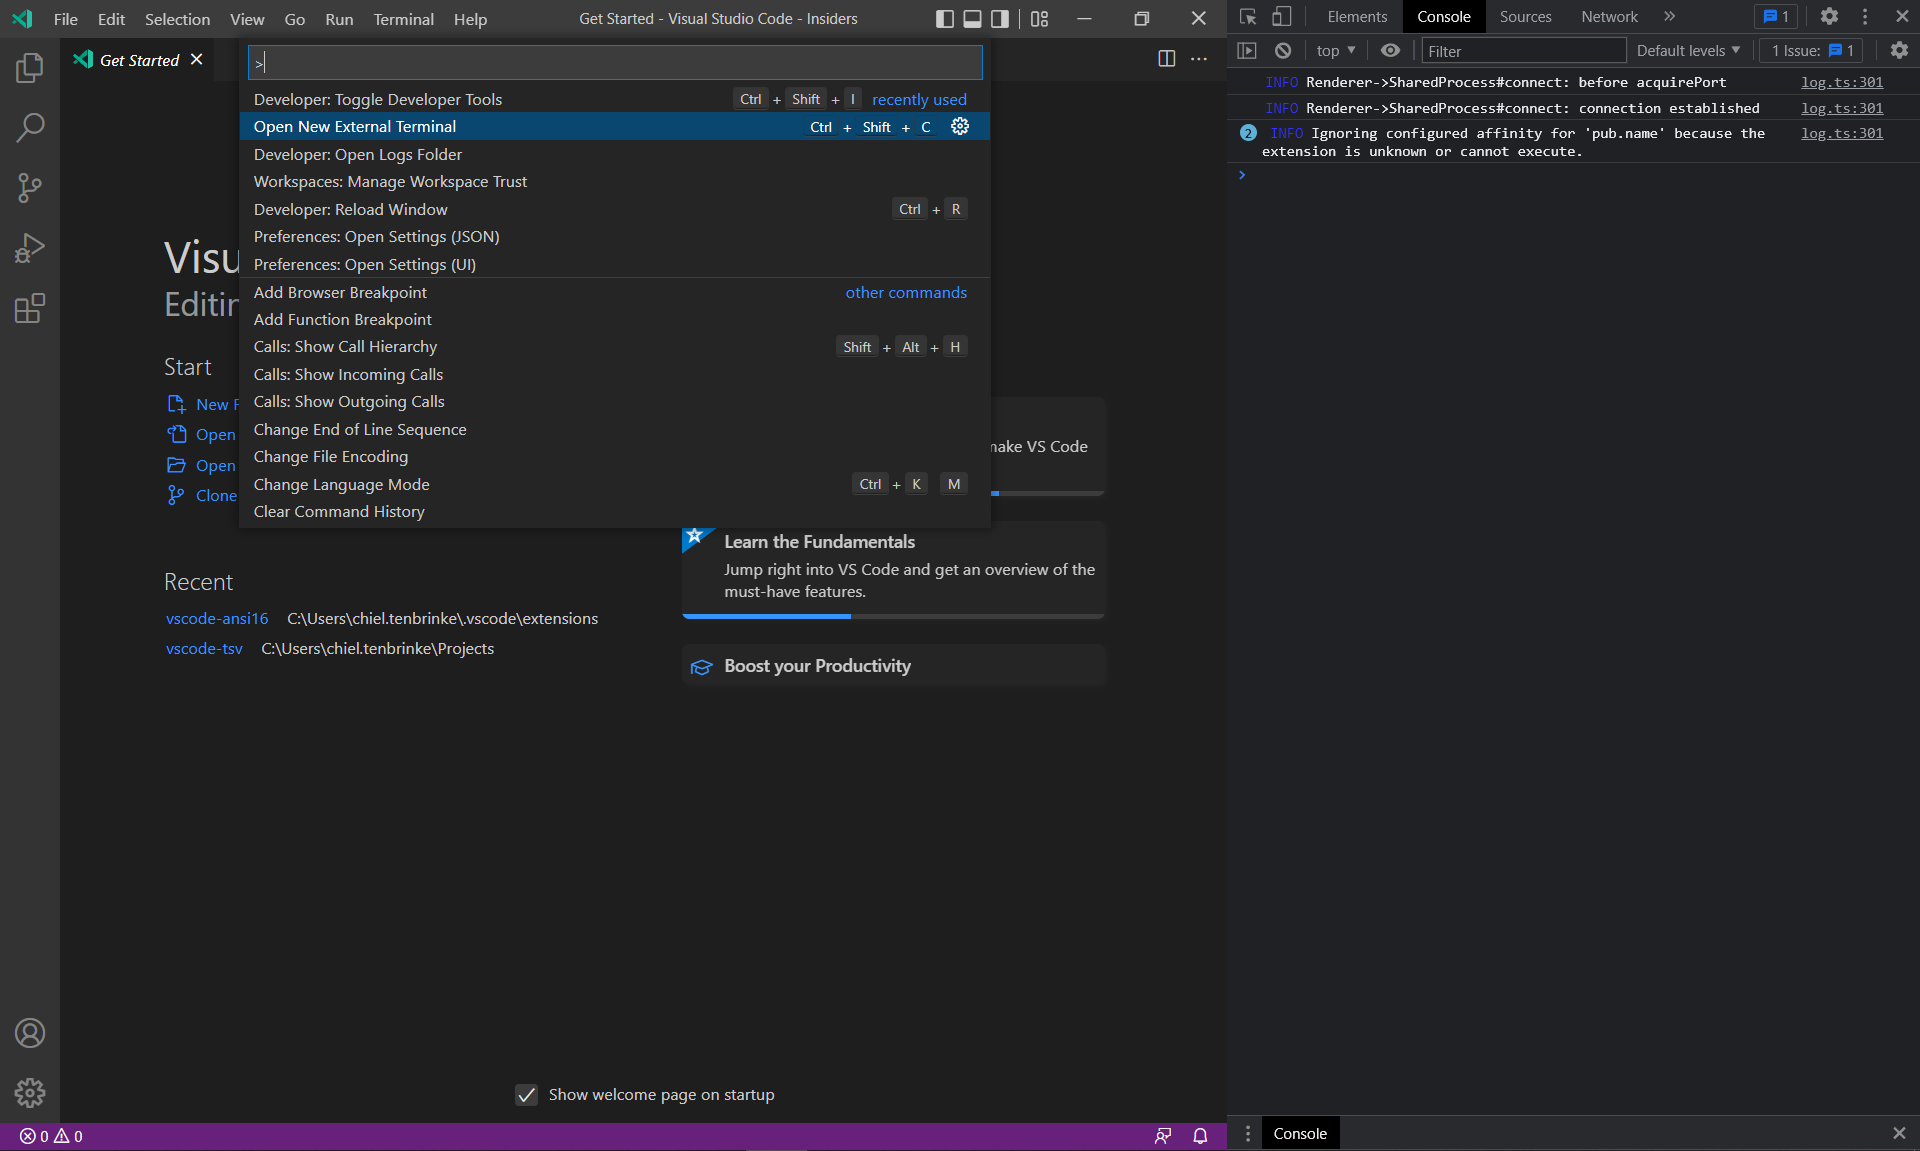Open the Source Control view
This screenshot has height=1151, width=1920.
(30, 188)
